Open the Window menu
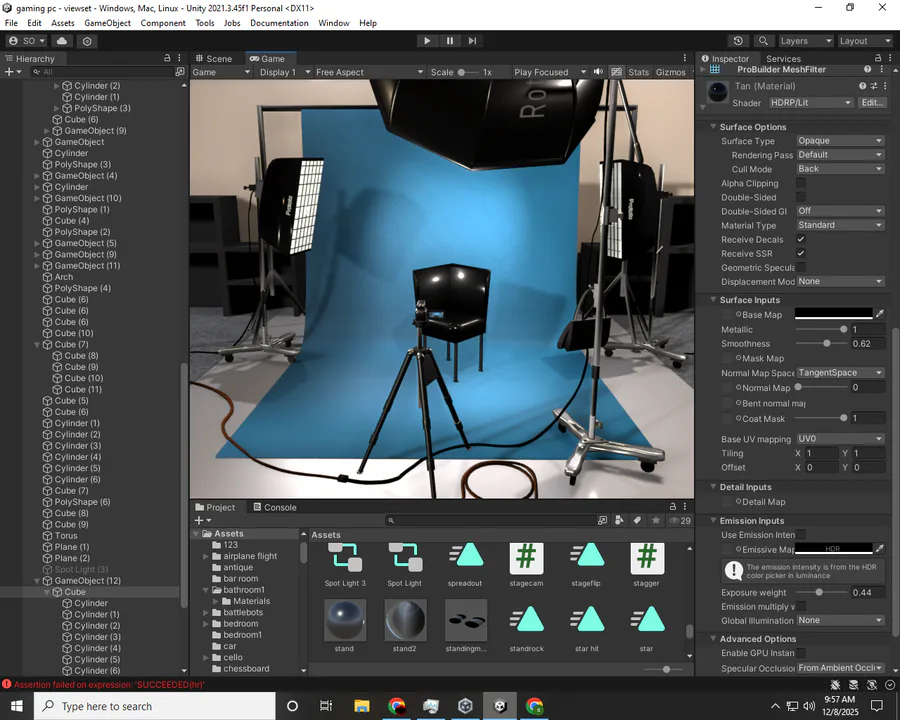 point(333,23)
